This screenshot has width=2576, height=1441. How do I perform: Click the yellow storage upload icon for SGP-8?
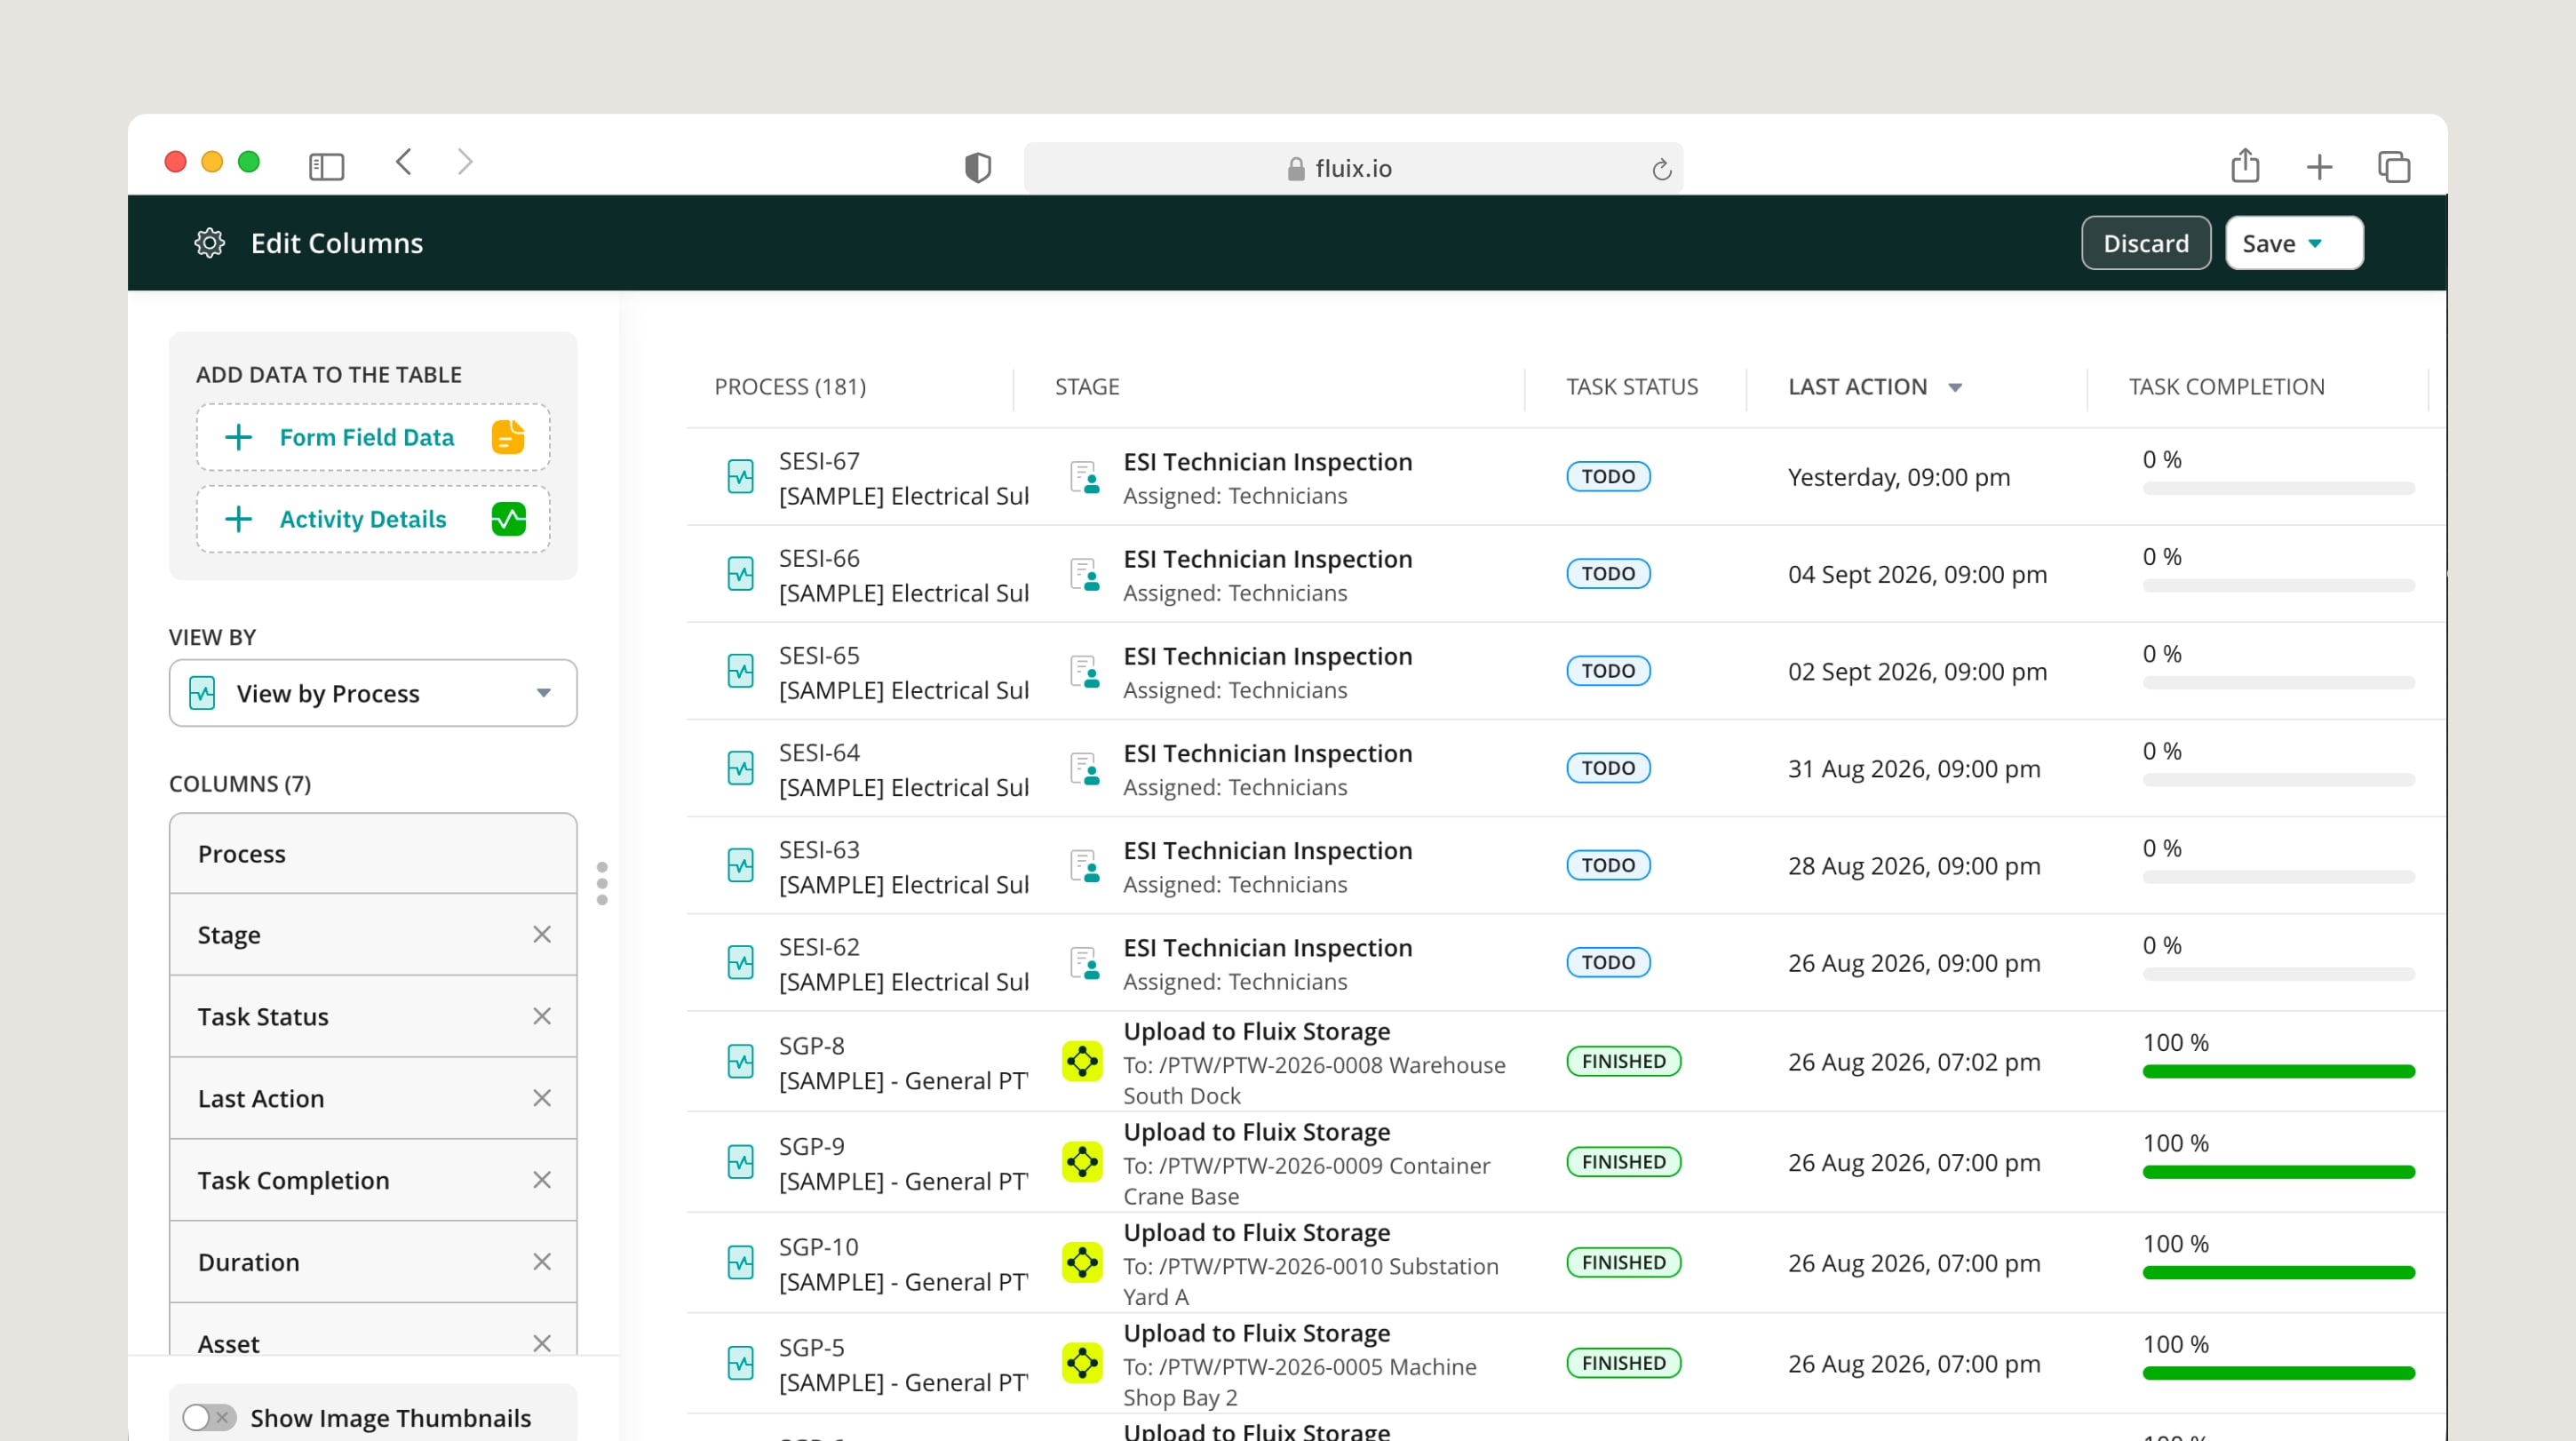coord(1082,1061)
